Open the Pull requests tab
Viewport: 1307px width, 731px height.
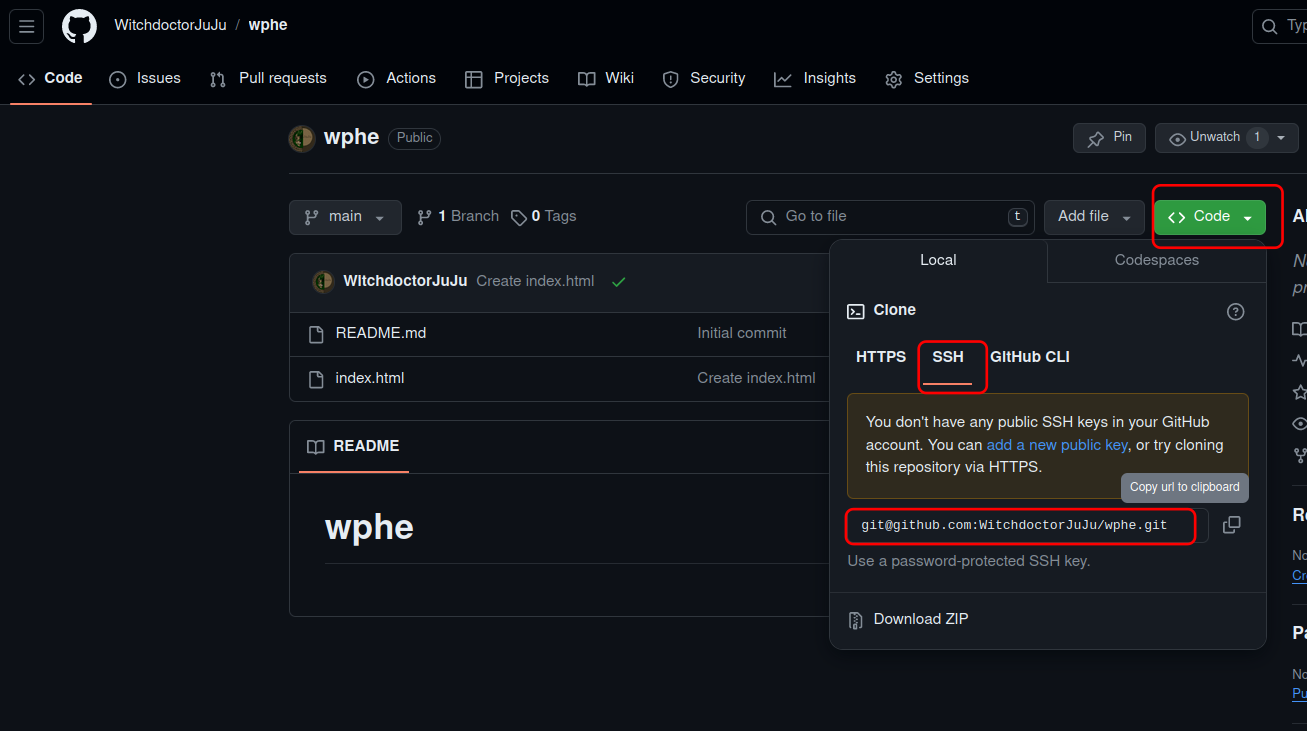click(269, 79)
